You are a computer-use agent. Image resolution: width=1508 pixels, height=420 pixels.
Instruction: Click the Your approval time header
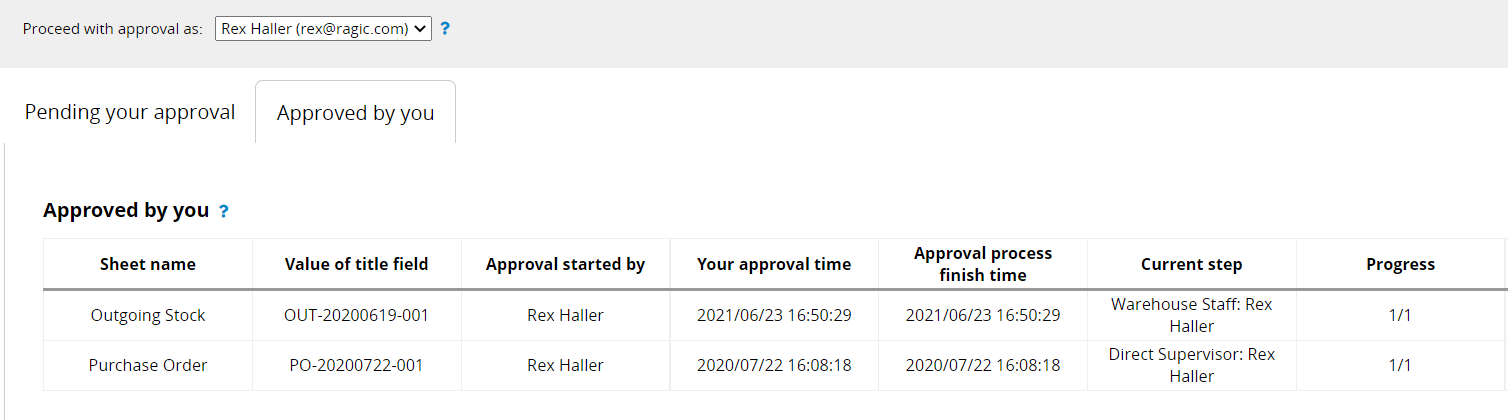tap(774, 264)
